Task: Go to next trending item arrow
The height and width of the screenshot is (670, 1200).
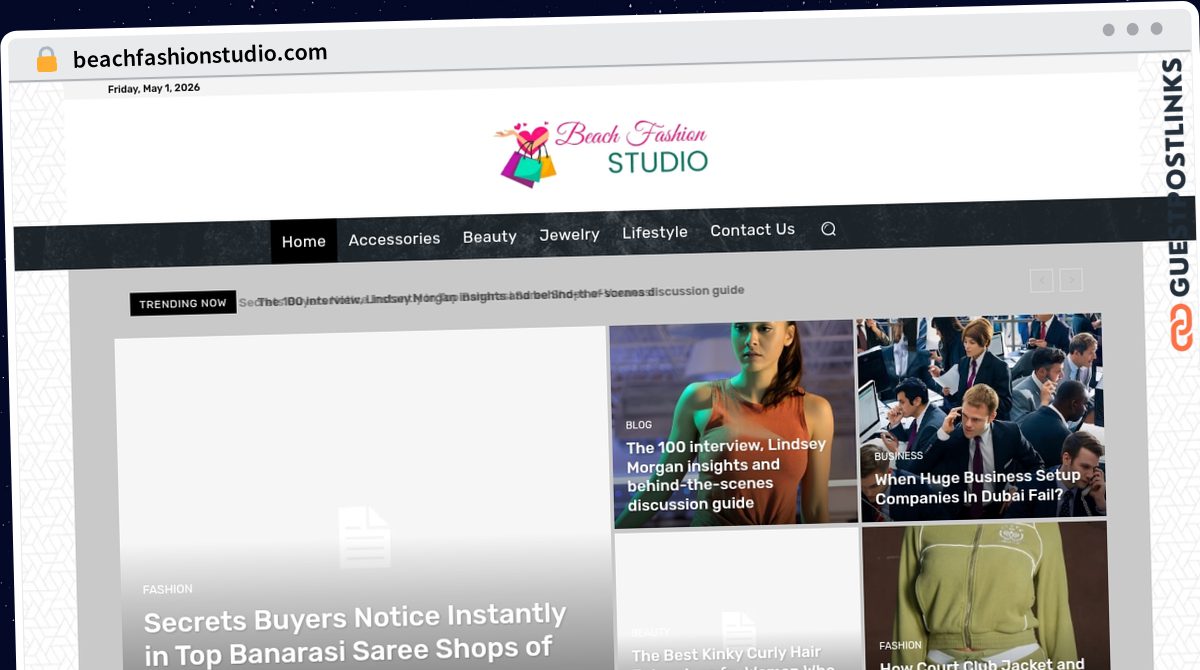Action: 1071,280
